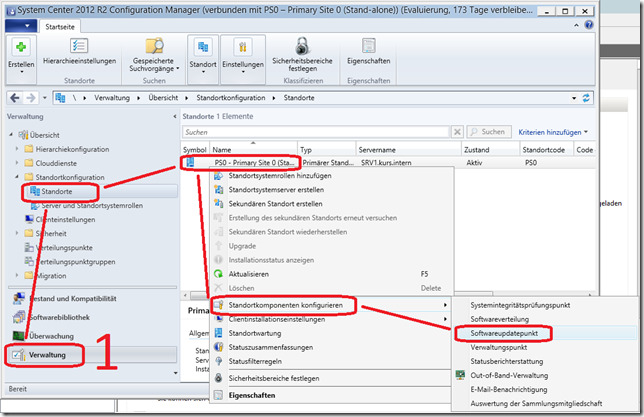This screenshot has width=644, height=417.
Task: Choose Standortsystemserver erstellen
Action: point(276,189)
